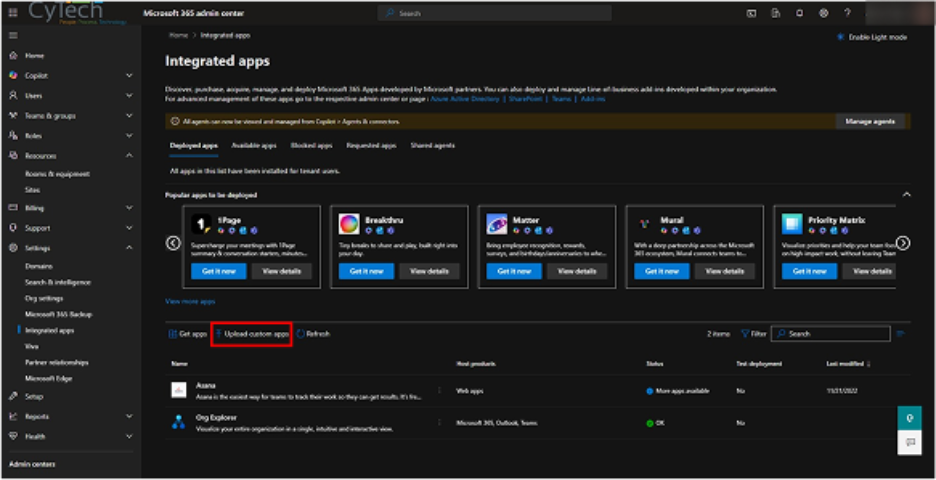This screenshot has width=936, height=480.
Task: Expand the Billing menu chevron
Action: coord(130,208)
